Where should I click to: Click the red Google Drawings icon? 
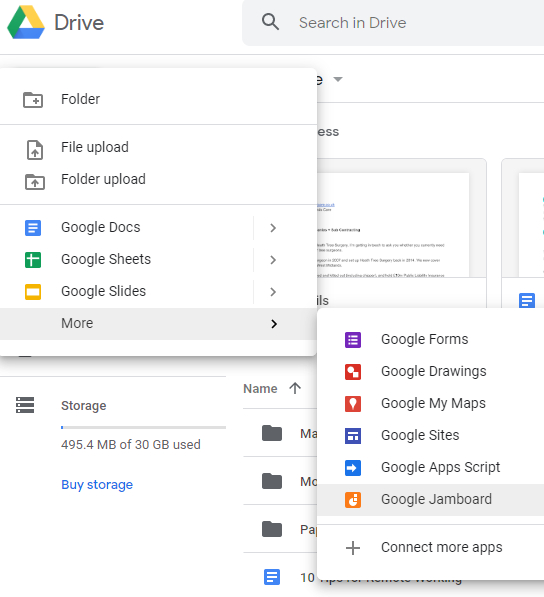tap(353, 372)
